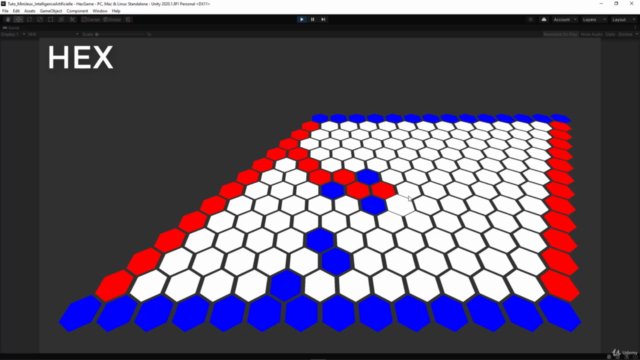640x360 pixels.
Task: Select the Rotate tool in the toolbar
Action: click(29, 20)
